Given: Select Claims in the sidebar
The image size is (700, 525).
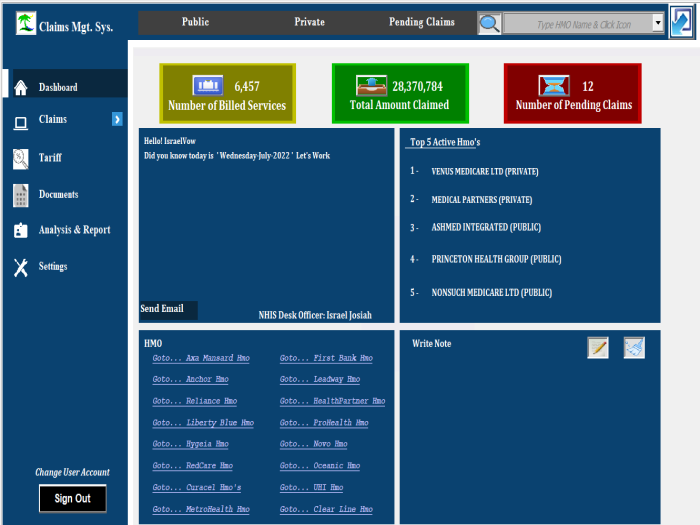Looking at the screenshot, I should click(53, 119).
